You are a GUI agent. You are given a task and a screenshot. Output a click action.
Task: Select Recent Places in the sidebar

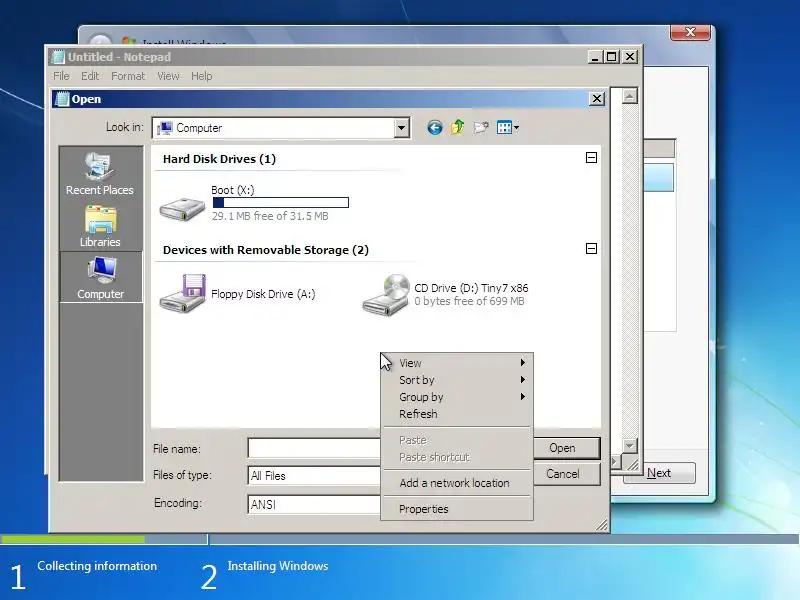(100, 174)
